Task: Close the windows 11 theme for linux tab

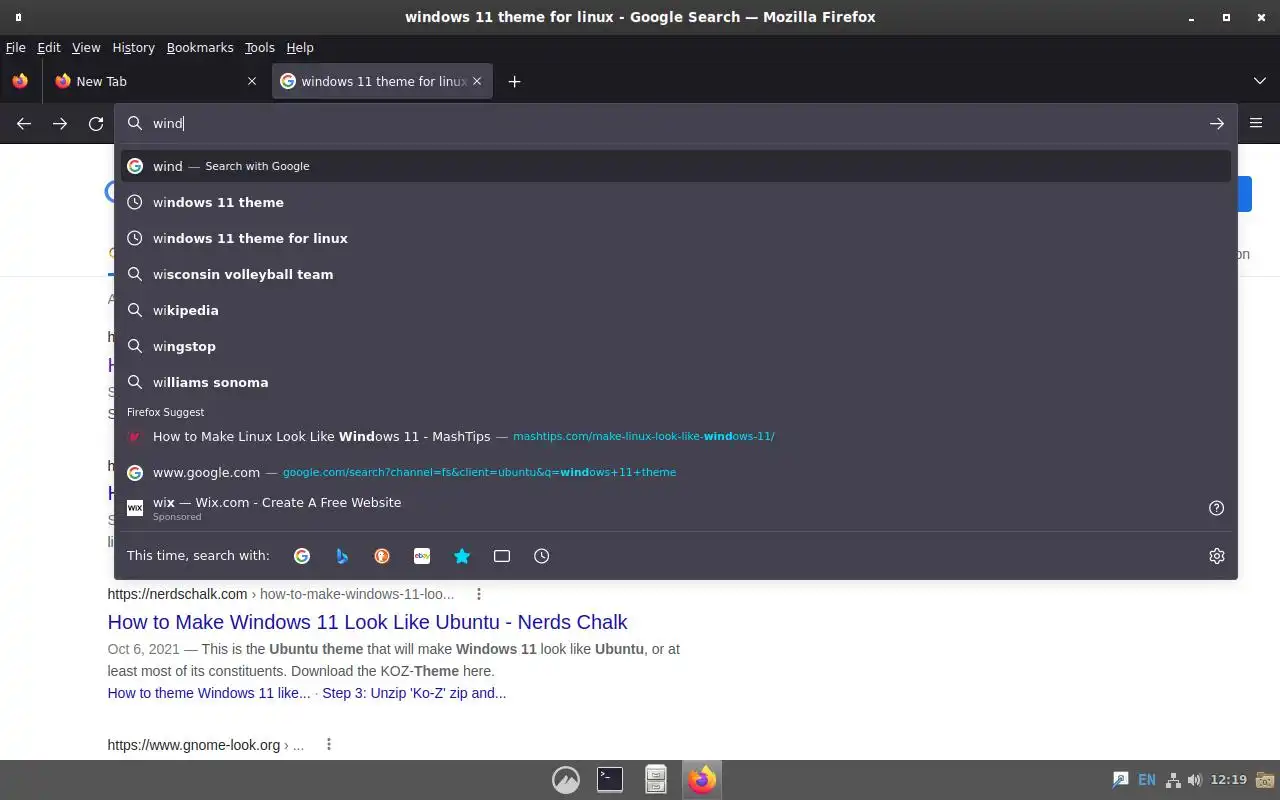Action: [477, 82]
